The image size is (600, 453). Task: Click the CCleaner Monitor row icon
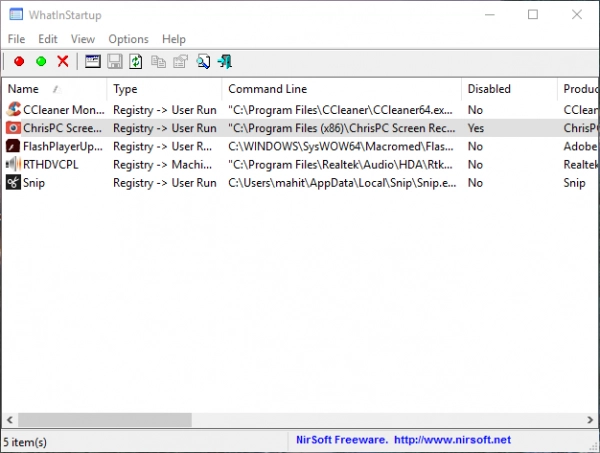pyautogui.click(x=13, y=109)
